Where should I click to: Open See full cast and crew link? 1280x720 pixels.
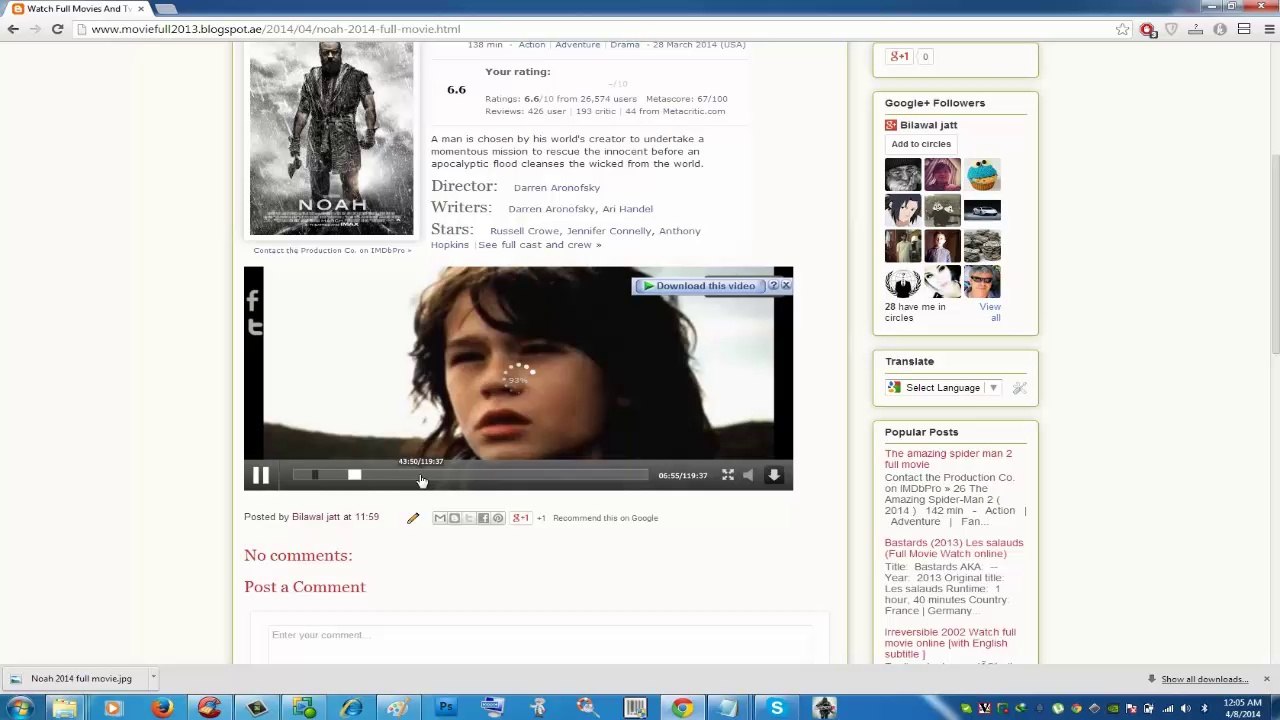point(540,245)
